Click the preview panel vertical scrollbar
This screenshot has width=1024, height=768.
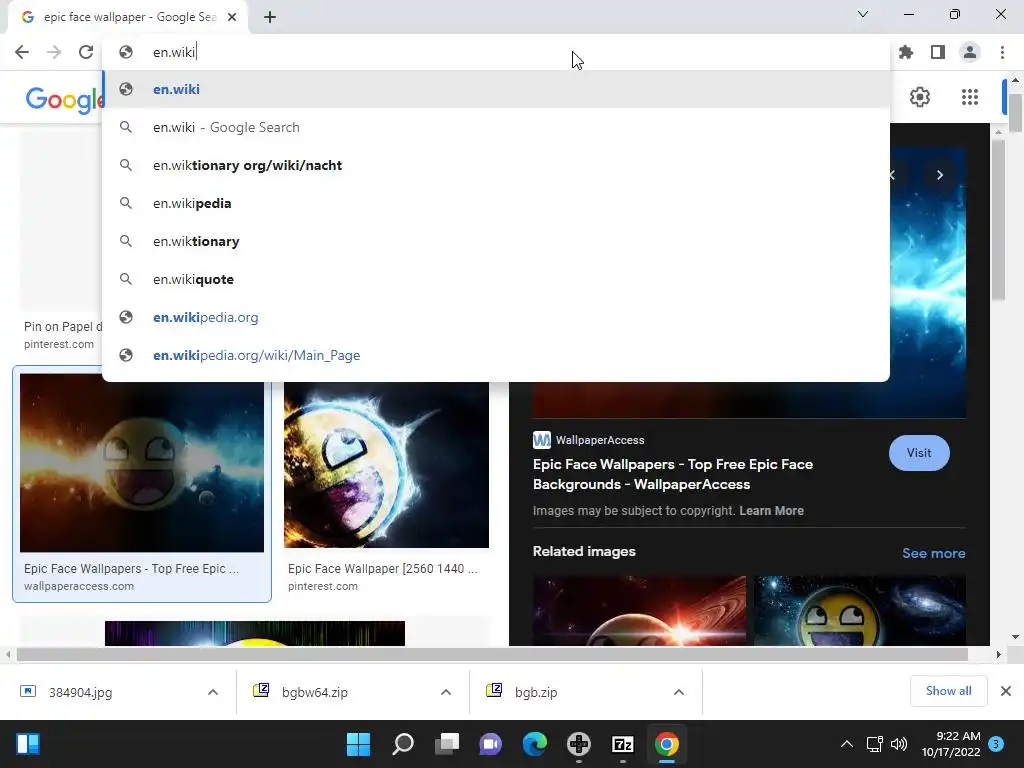pos(999,219)
